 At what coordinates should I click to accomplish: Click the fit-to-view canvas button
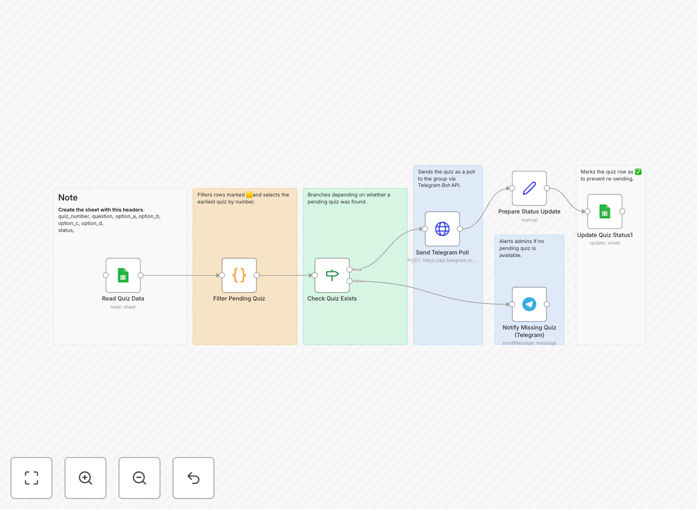tap(32, 478)
